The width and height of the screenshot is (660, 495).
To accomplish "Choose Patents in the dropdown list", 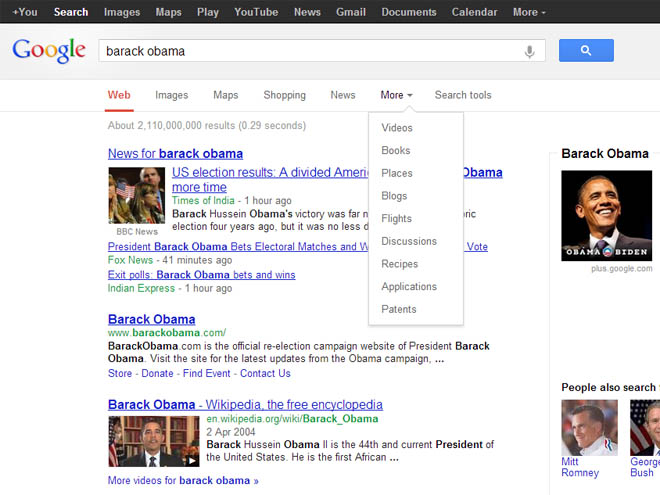I will click(399, 309).
